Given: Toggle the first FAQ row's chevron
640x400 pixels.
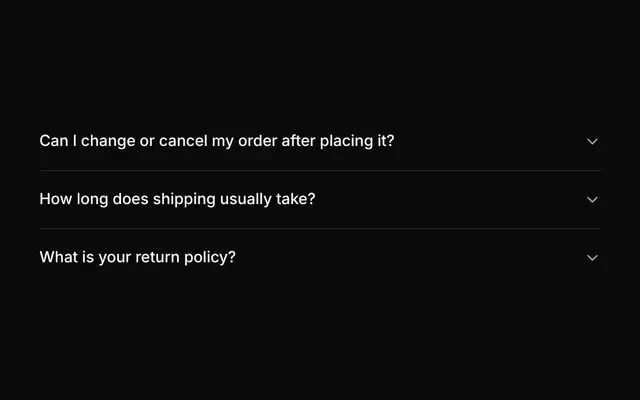Looking at the screenshot, I should (x=592, y=141).
